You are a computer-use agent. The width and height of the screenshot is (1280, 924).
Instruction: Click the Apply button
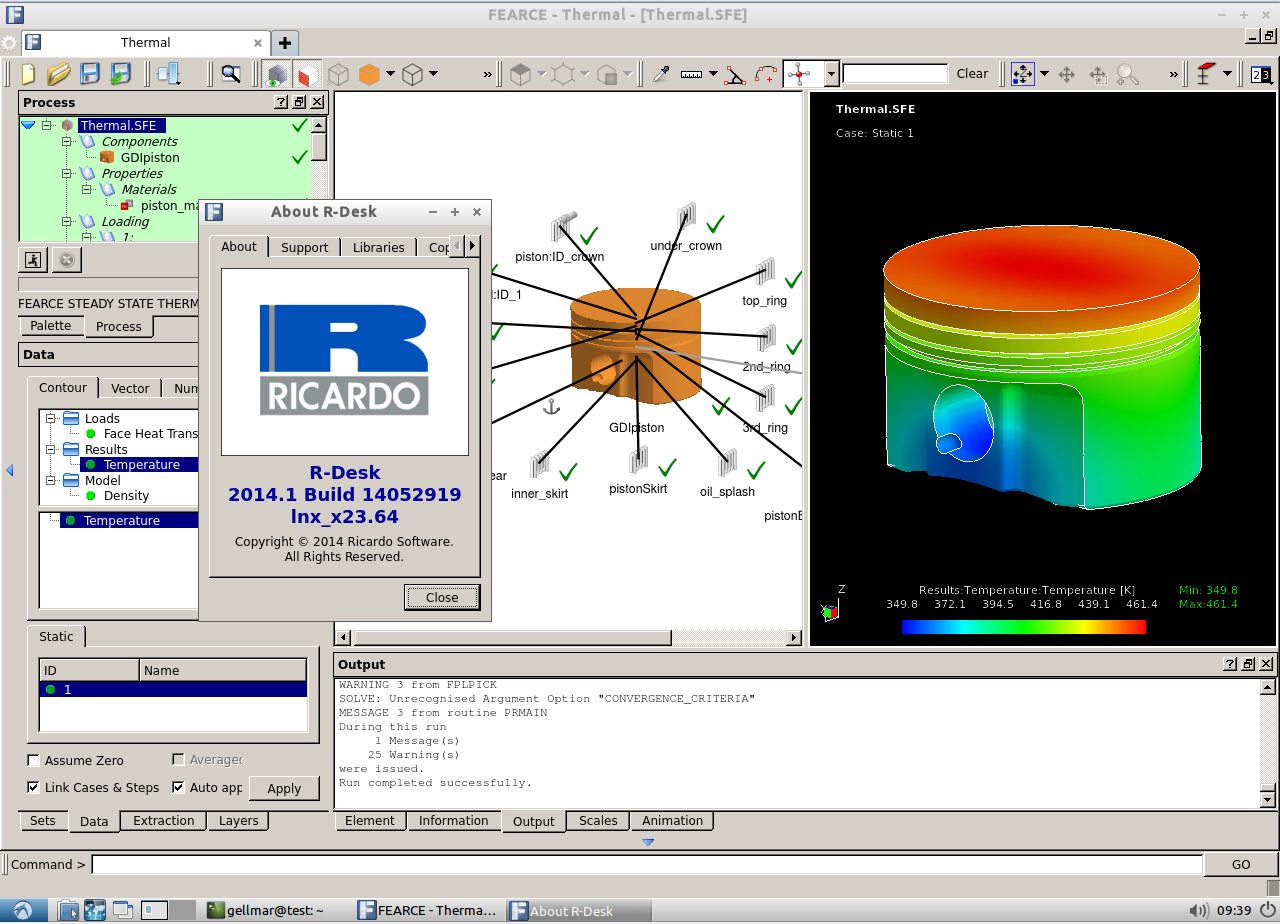click(284, 788)
